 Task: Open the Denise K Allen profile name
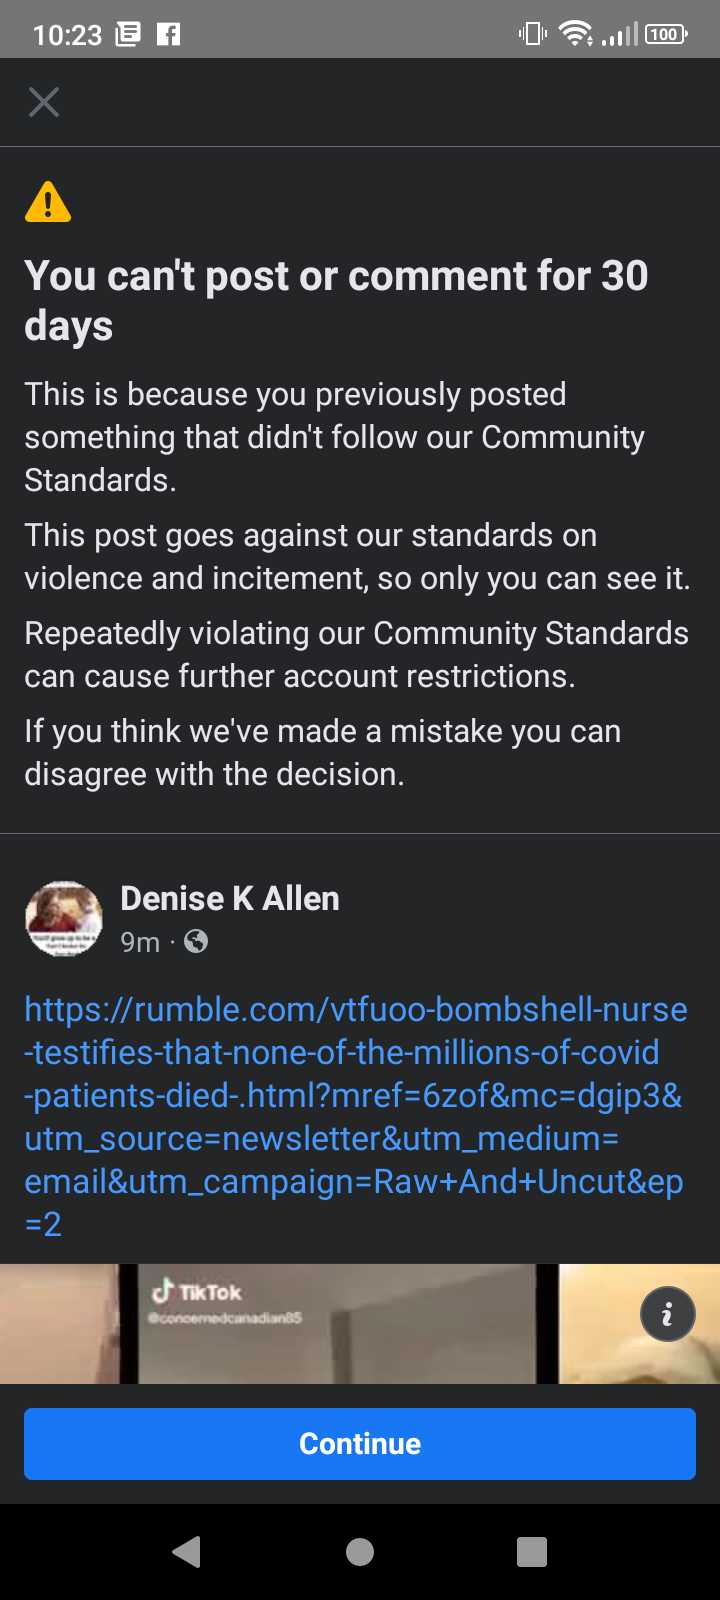pyautogui.click(x=230, y=898)
